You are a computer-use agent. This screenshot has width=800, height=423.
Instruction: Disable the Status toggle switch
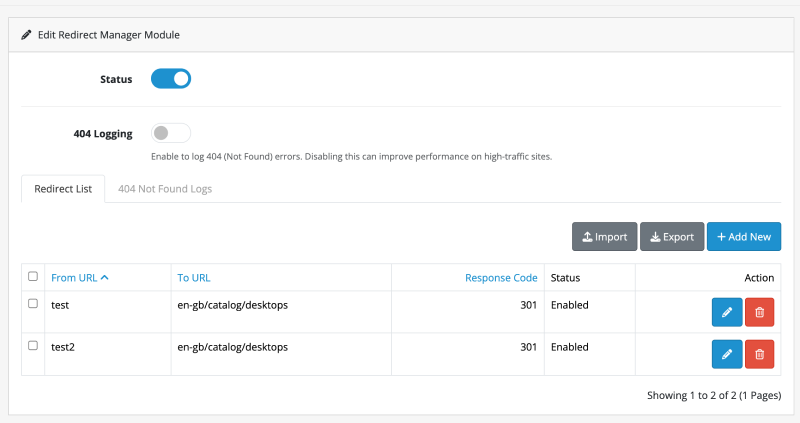click(171, 78)
